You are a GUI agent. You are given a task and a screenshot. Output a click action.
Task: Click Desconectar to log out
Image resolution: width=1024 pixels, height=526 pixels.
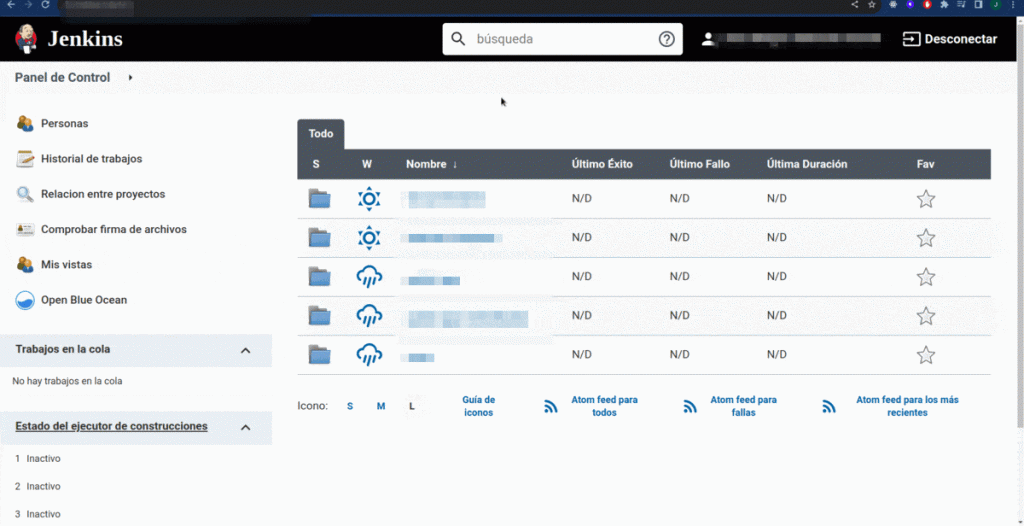click(x=950, y=39)
